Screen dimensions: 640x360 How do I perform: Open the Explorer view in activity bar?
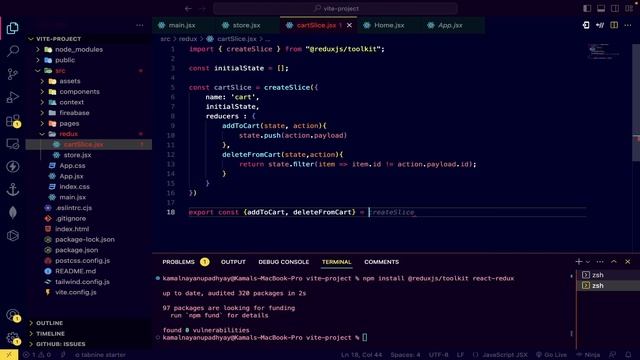point(13,28)
